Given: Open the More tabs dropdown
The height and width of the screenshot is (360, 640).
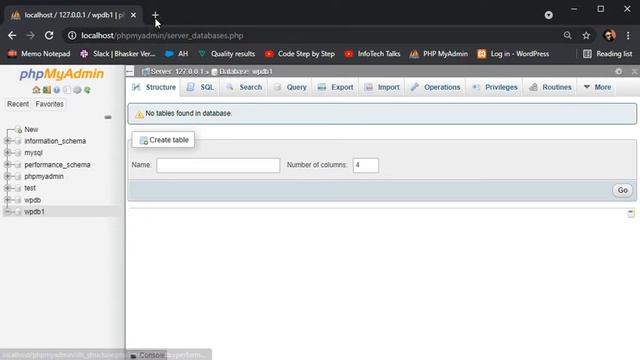Looking at the screenshot, I should point(597,87).
